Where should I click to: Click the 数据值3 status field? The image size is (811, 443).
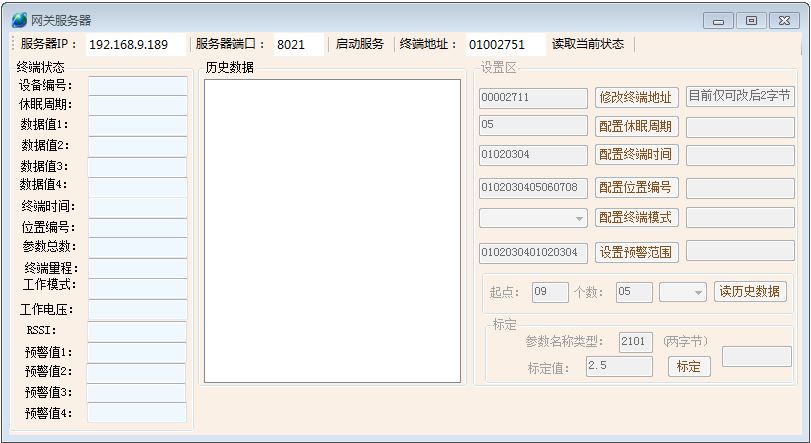pyautogui.click(x=138, y=167)
